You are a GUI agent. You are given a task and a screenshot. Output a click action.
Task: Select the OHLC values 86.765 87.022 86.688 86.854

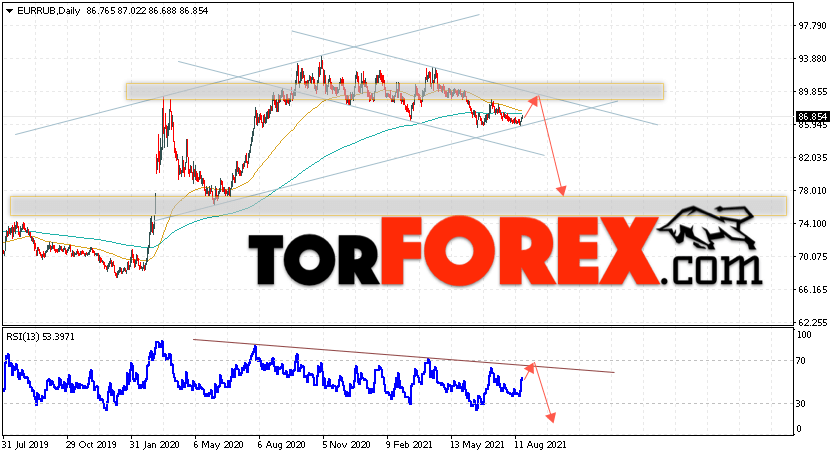click(x=147, y=11)
